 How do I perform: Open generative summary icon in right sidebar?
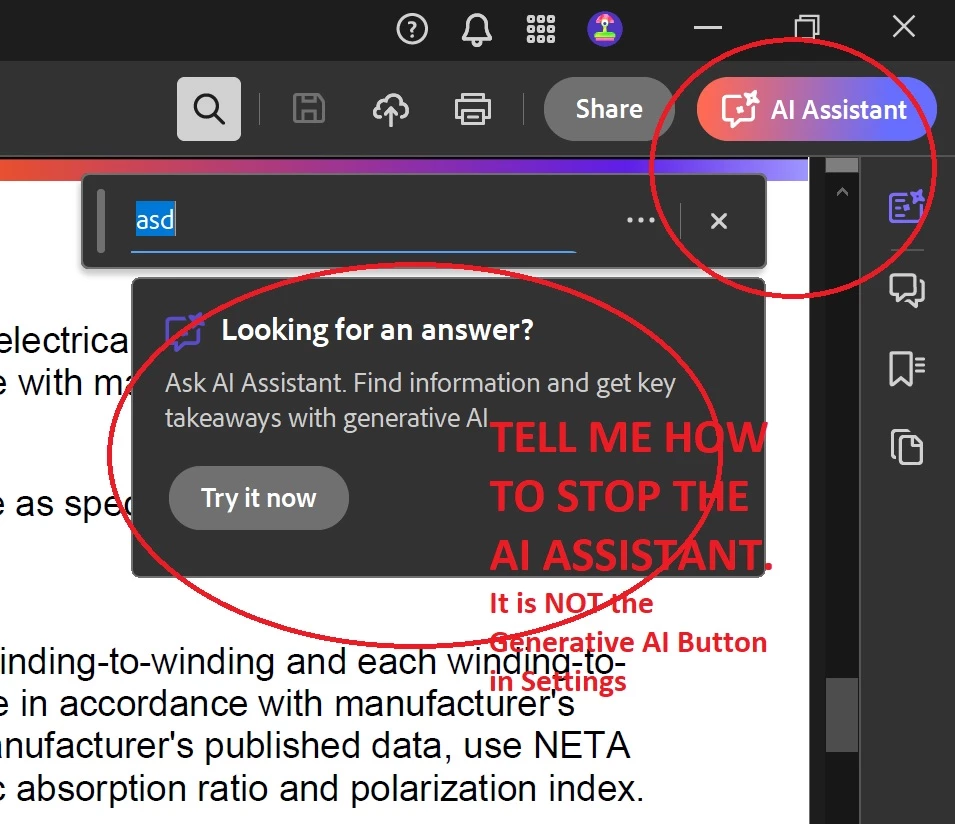coord(906,206)
